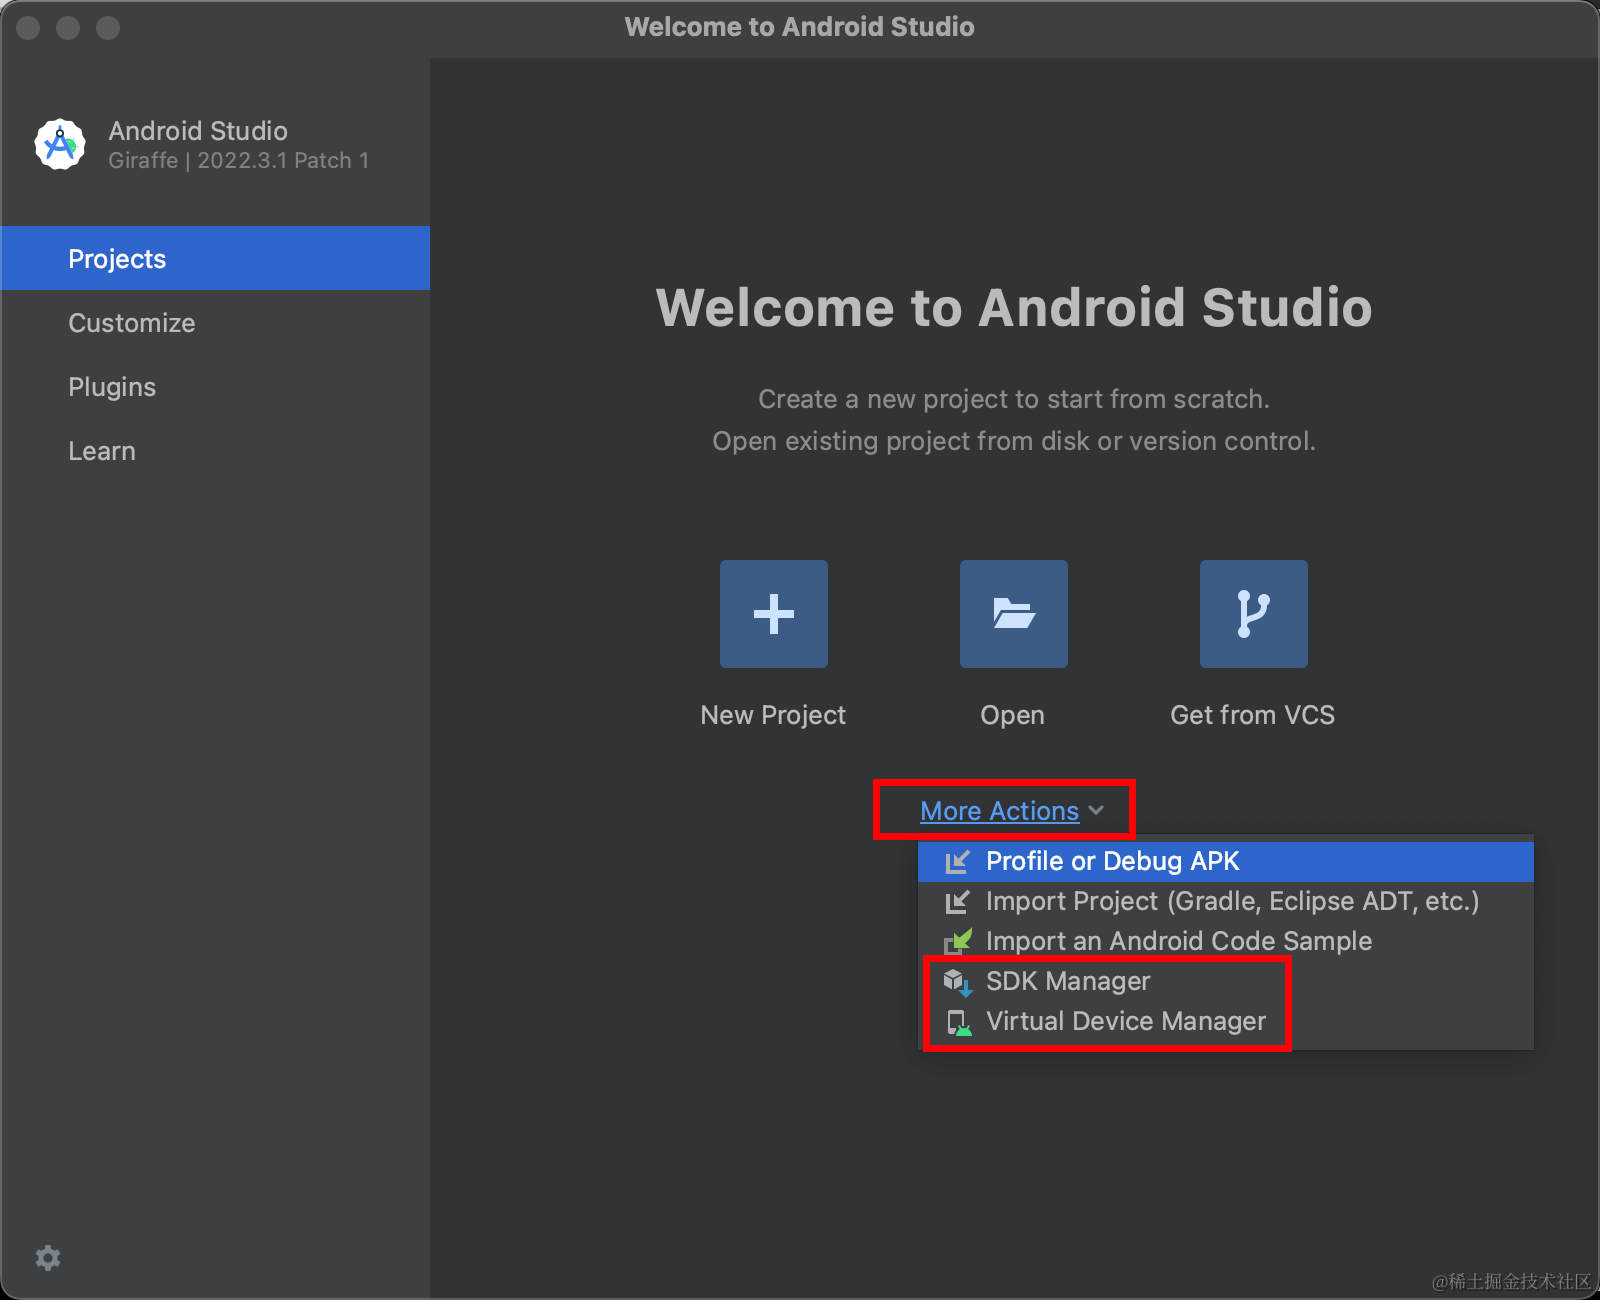Choose Profile or Debug APK

coord(1112,861)
